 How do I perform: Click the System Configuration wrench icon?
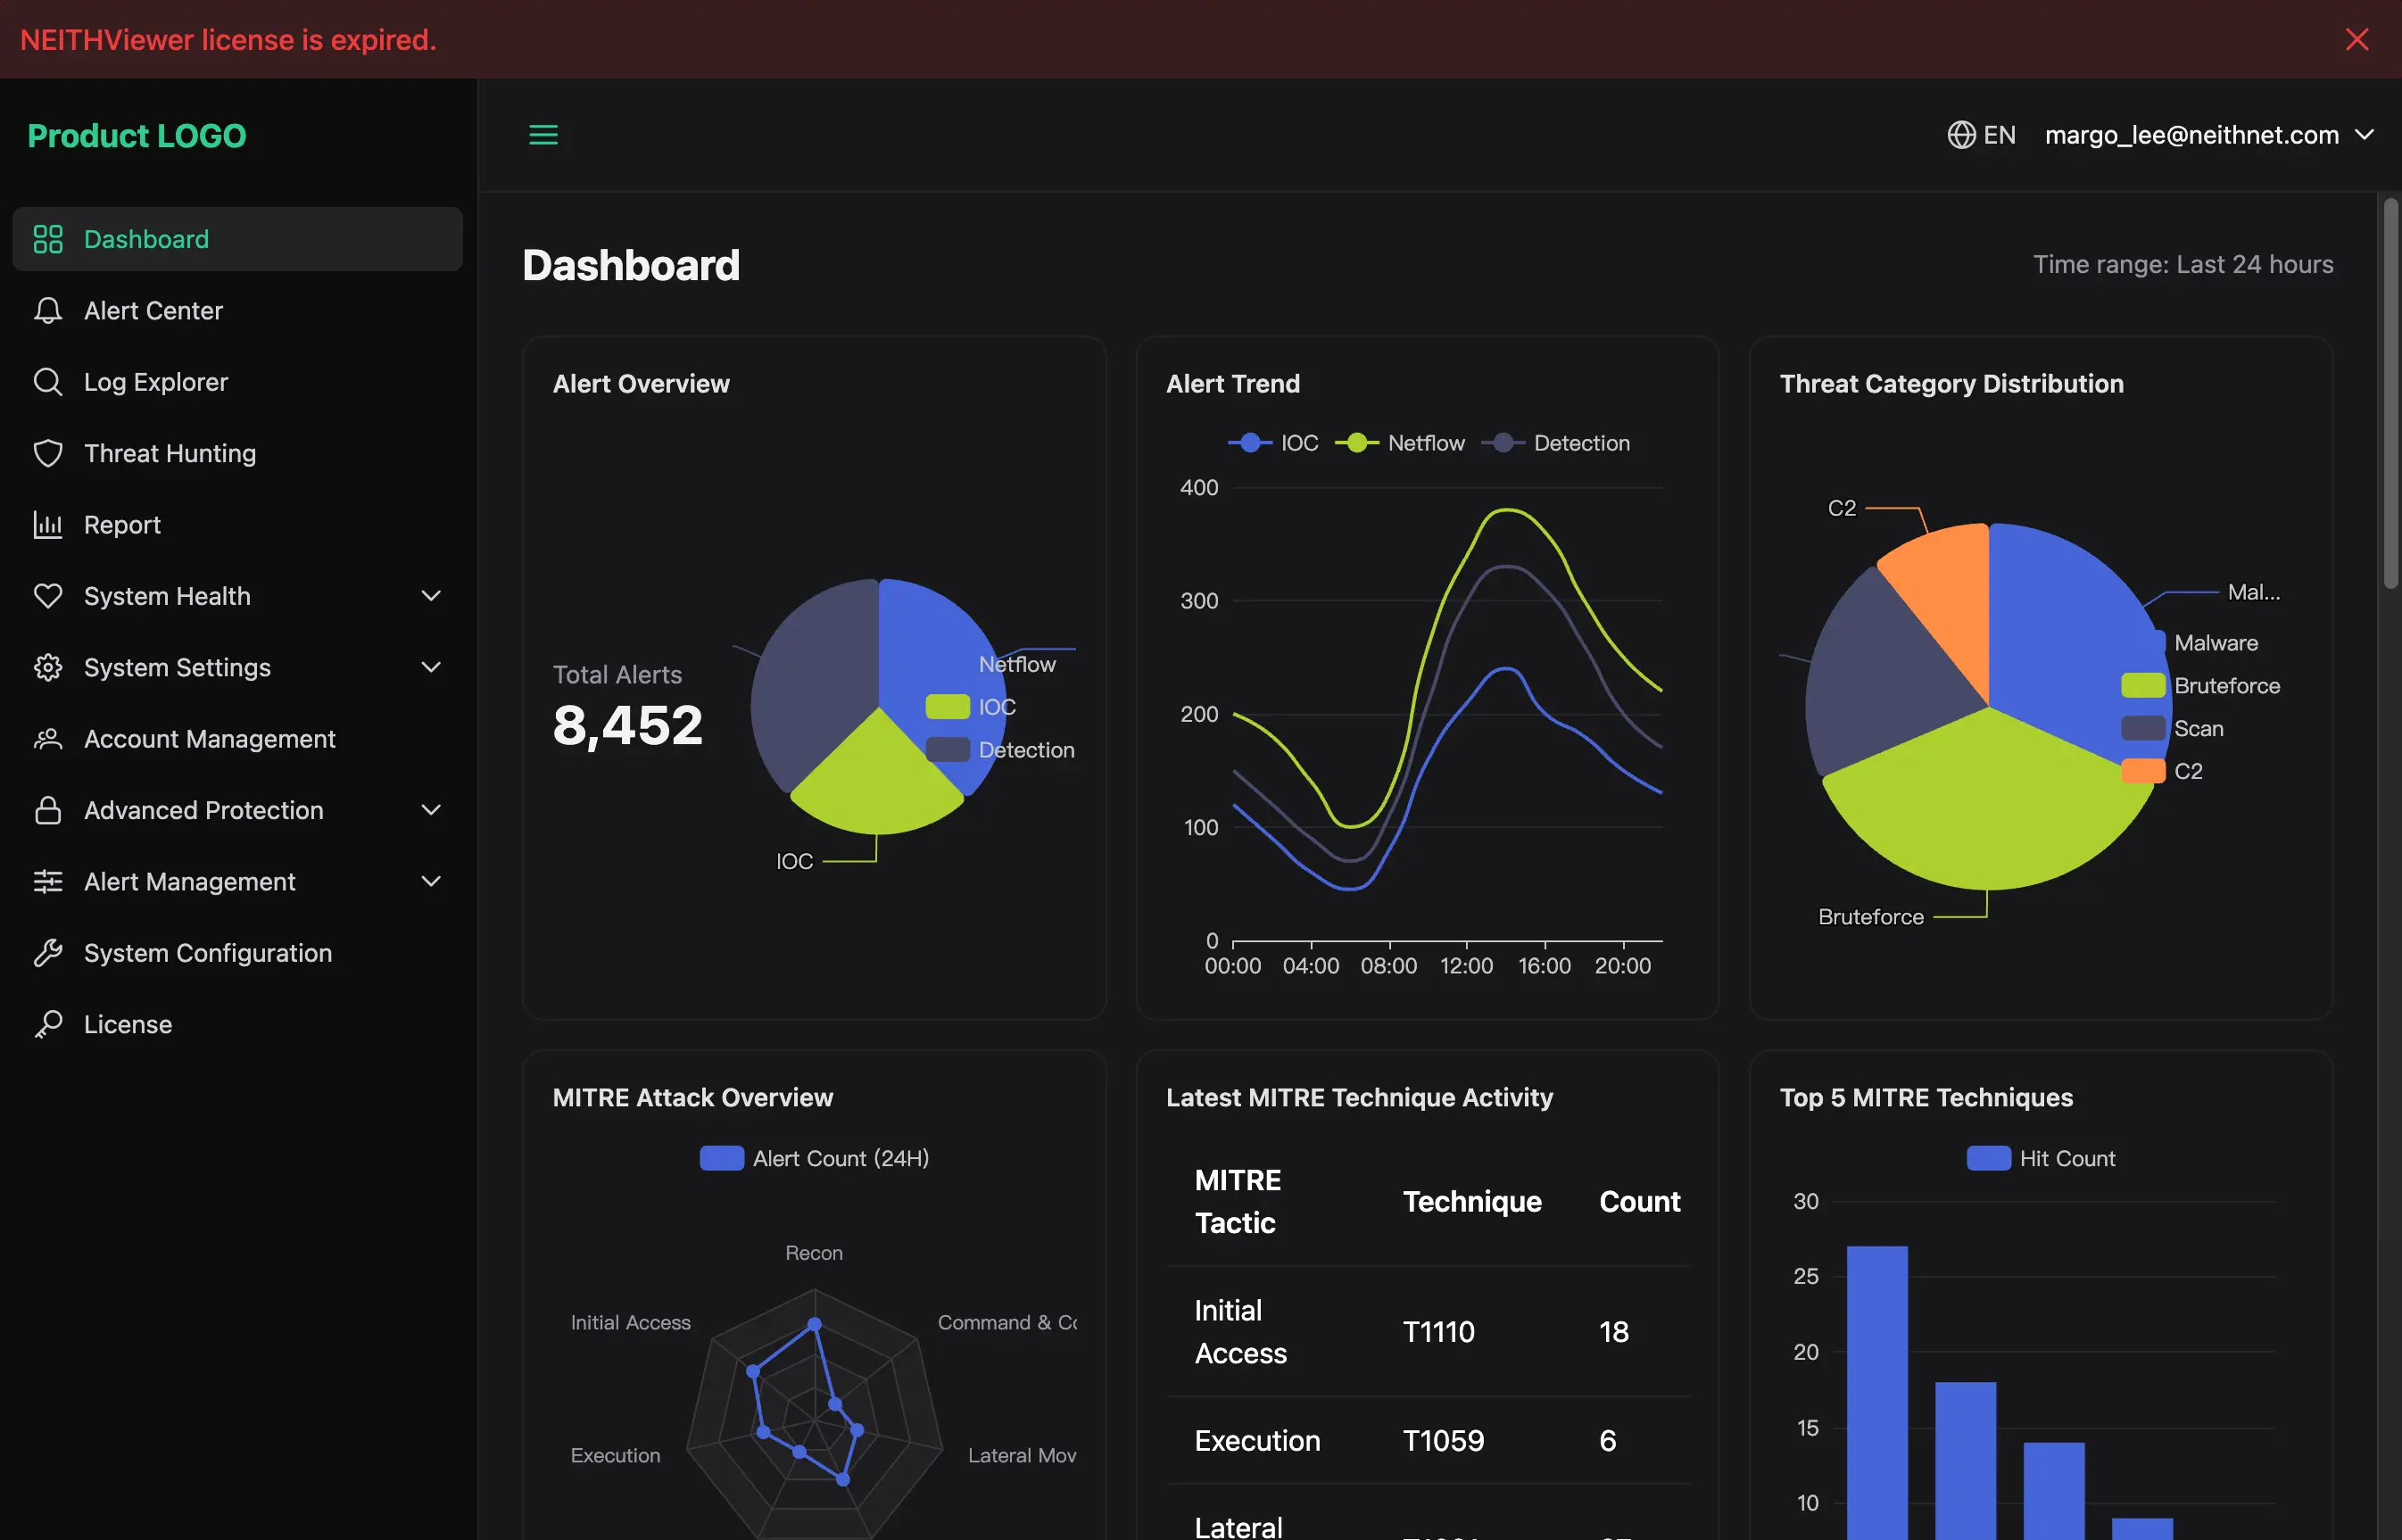point(48,953)
